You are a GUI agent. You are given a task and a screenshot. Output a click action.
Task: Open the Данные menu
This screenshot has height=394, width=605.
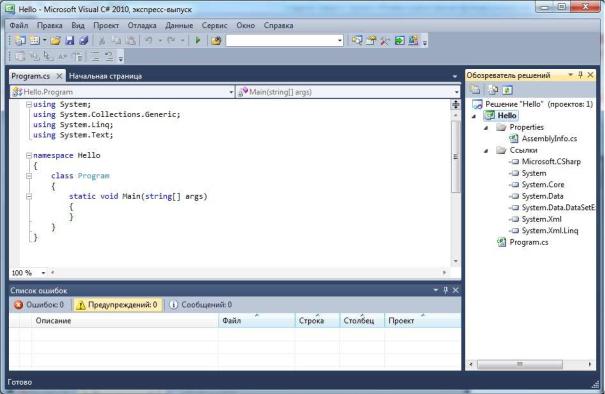[179, 25]
